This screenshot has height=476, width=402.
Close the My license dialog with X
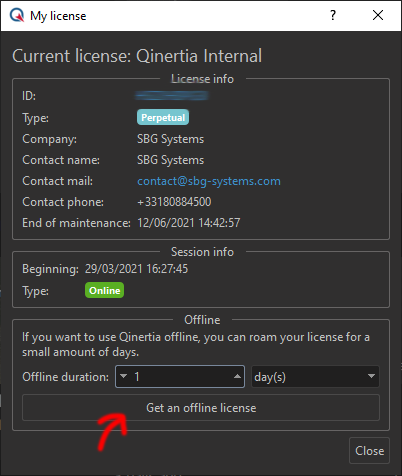click(378, 15)
